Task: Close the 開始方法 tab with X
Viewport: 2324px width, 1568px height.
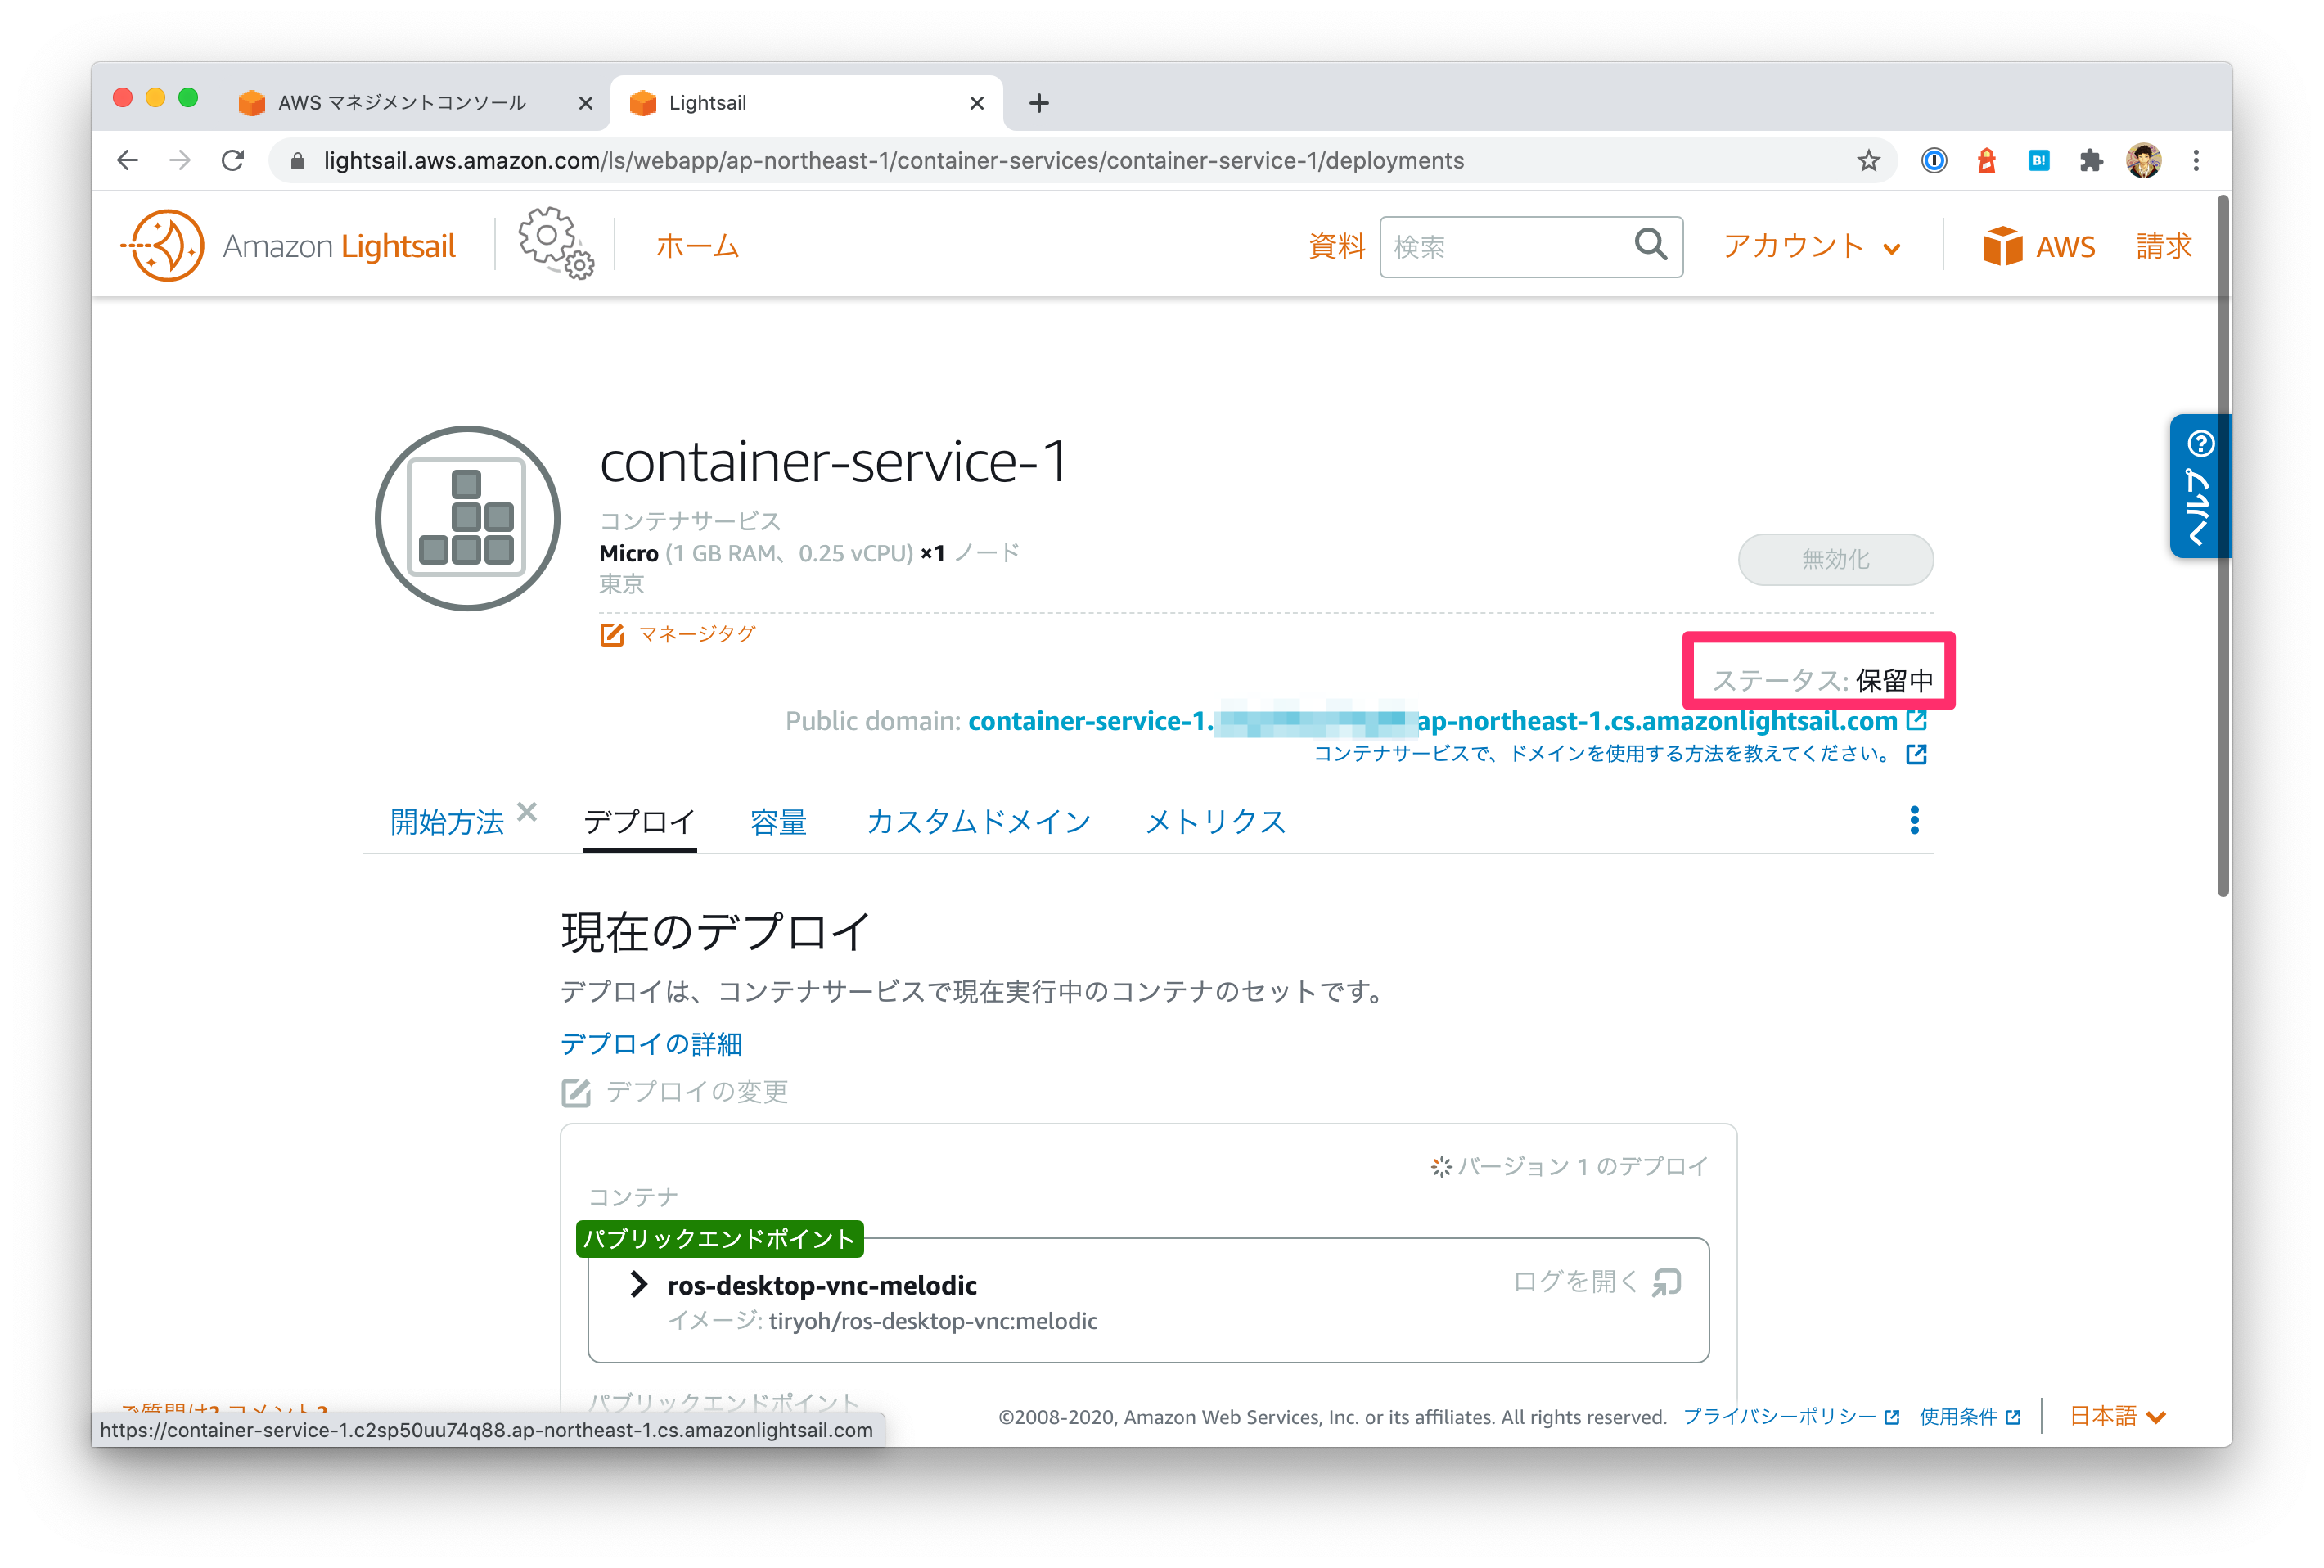Action: tap(527, 811)
